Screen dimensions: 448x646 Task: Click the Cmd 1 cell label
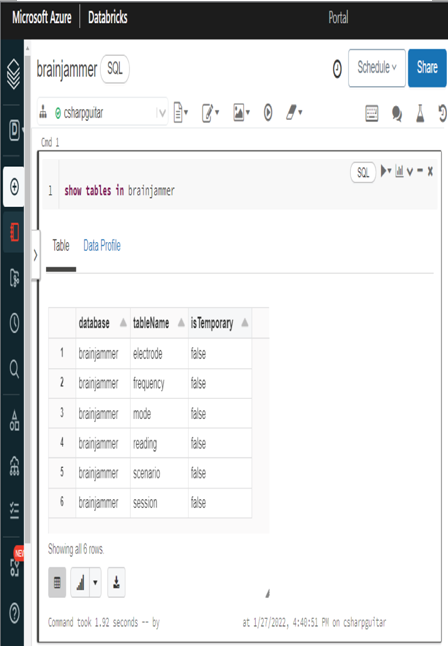pos(50,143)
